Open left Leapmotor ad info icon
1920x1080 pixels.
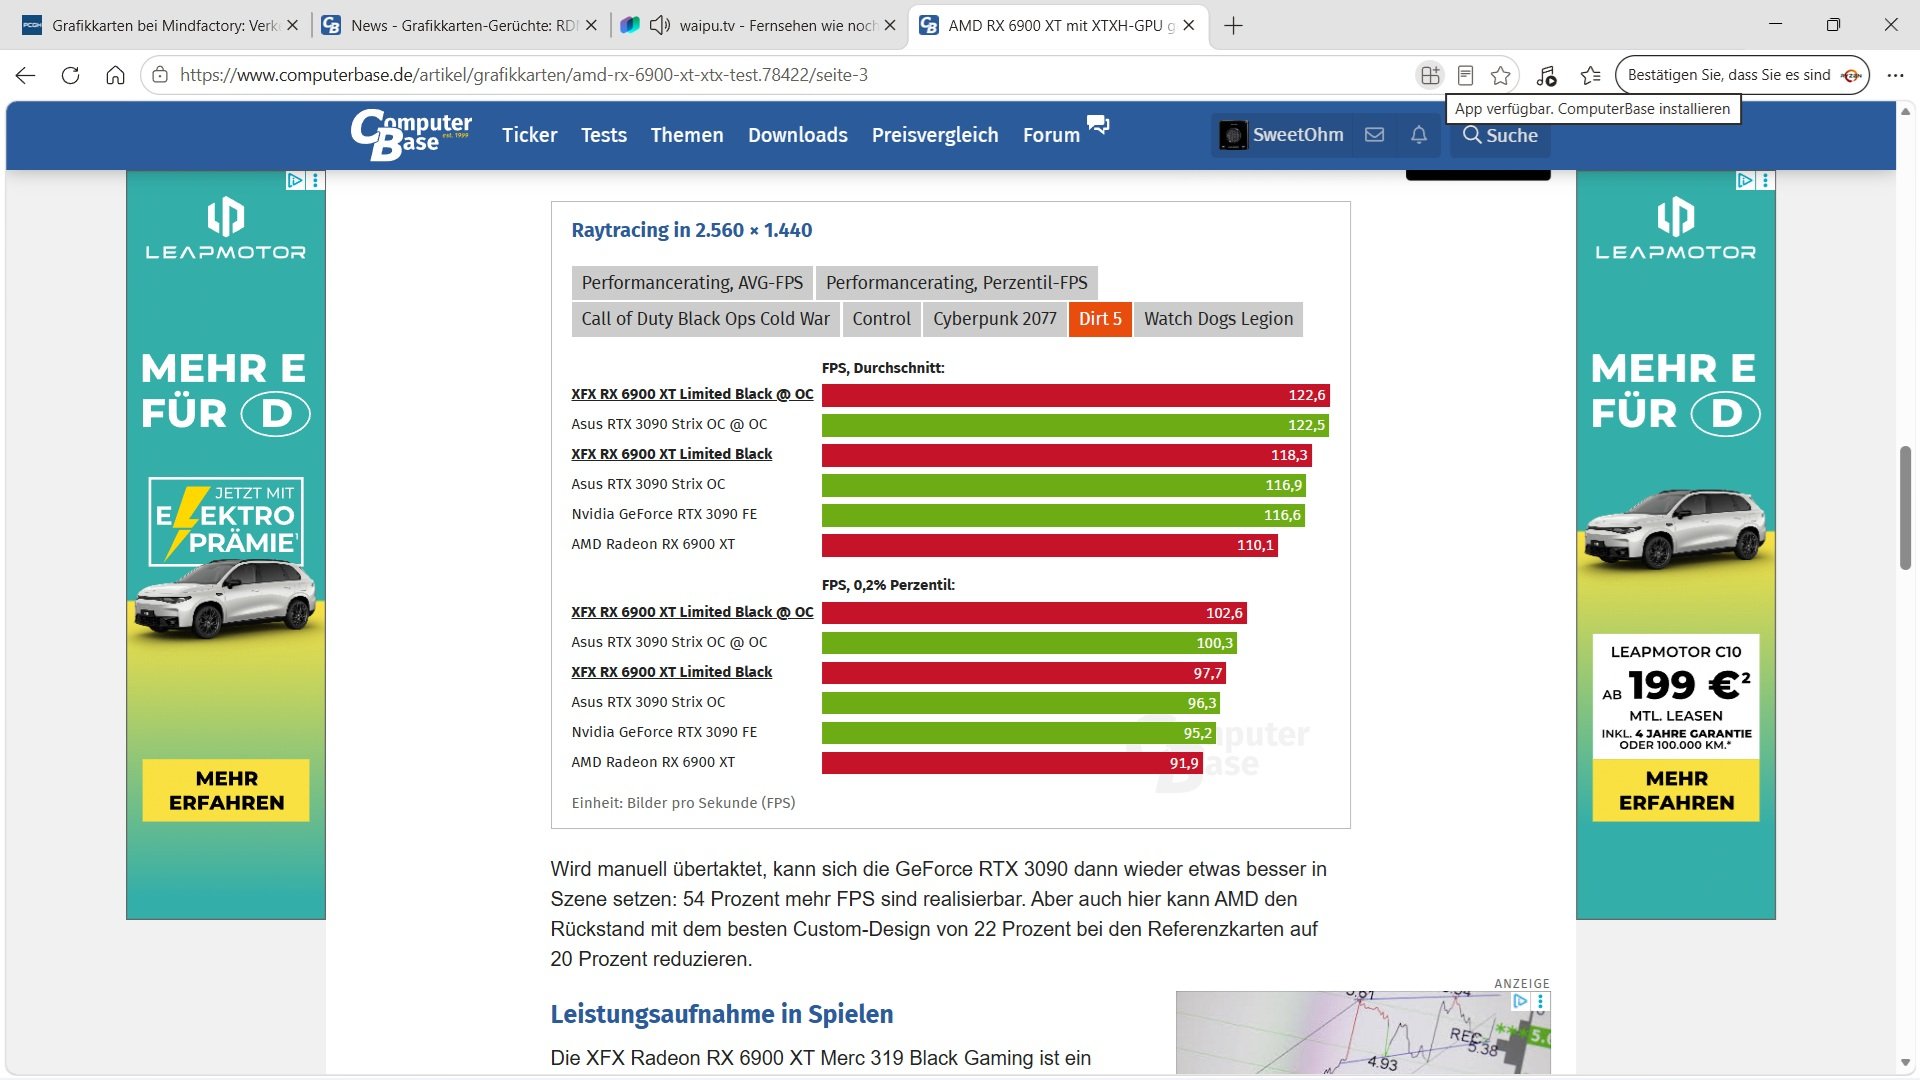click(x=295, y=181)
